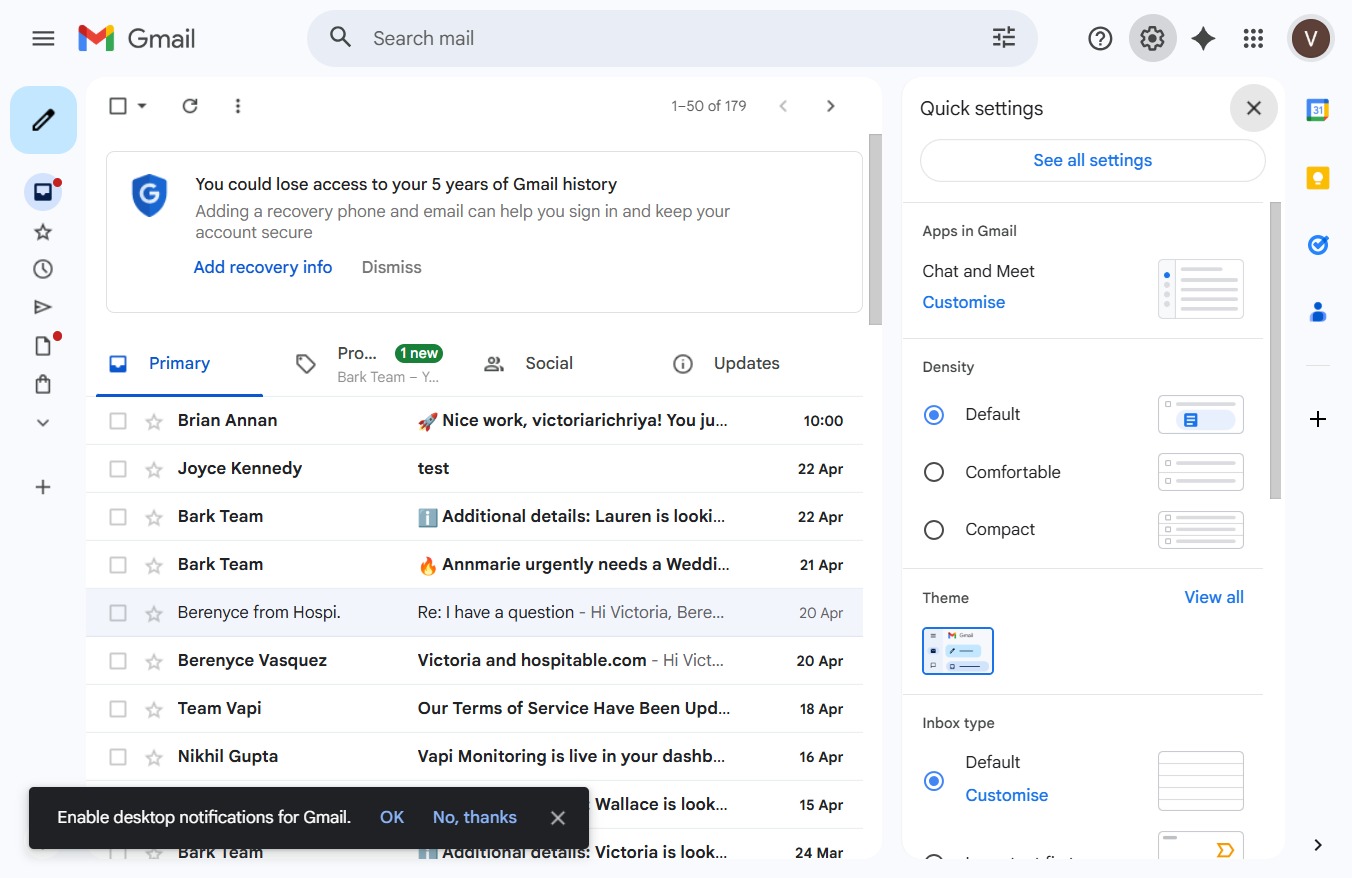Click the Quick settings panel scrollbar

(x=1275, y=350)
